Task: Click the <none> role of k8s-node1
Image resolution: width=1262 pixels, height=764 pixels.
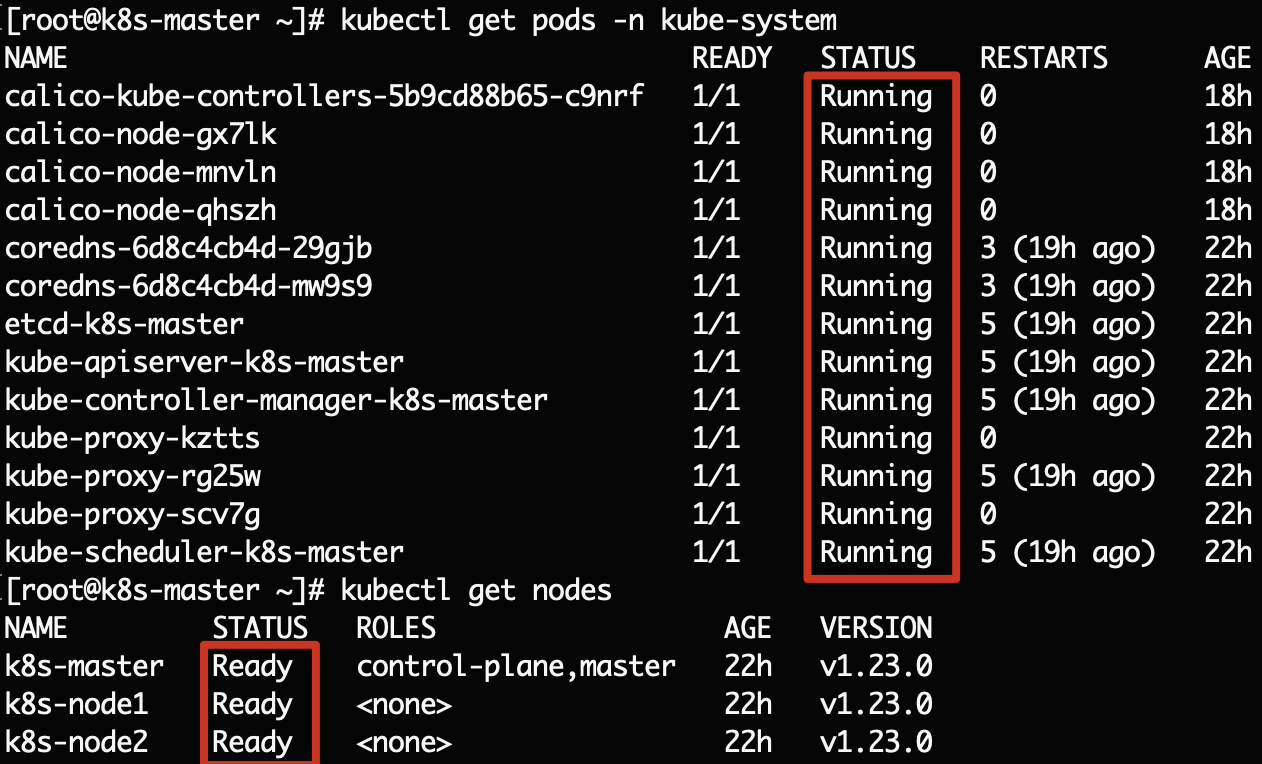Action: [404, 704]
